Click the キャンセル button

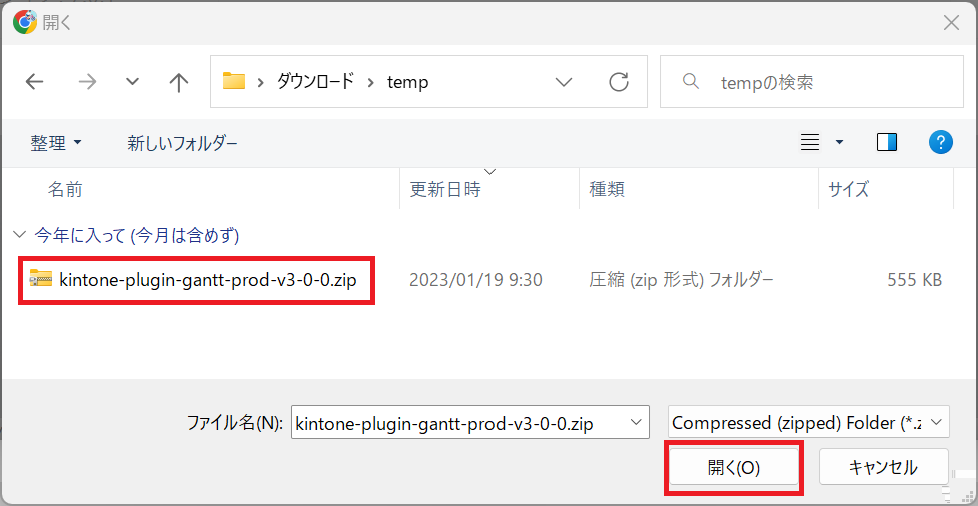(x=883, y=467)
